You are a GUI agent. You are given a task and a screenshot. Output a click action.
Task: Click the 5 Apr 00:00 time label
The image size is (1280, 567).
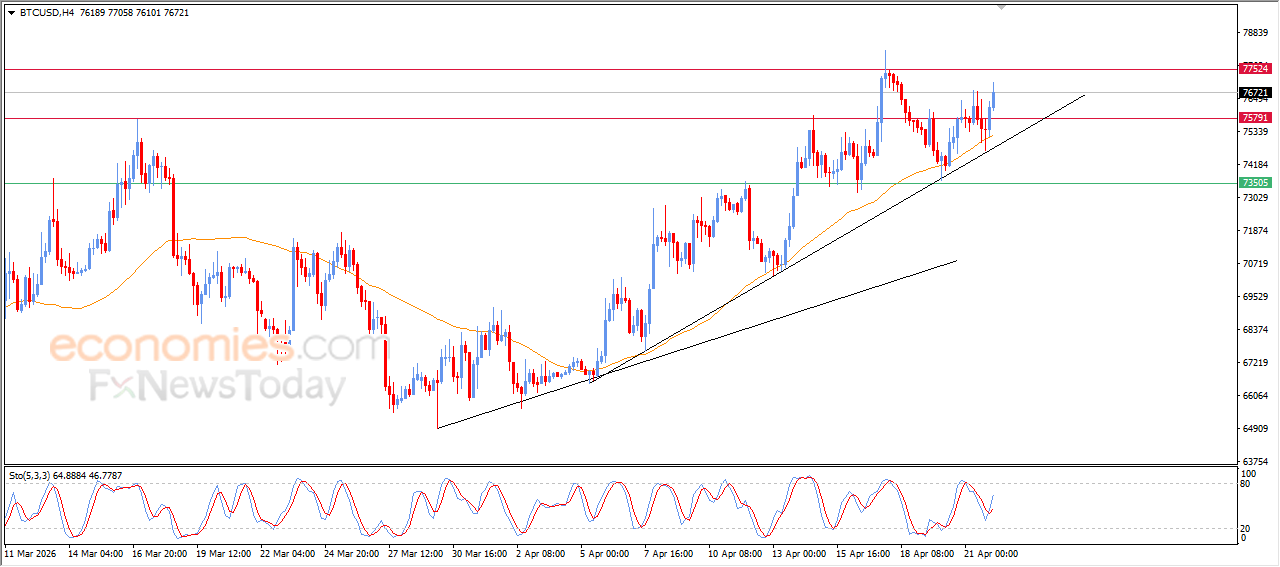point(607,553)
